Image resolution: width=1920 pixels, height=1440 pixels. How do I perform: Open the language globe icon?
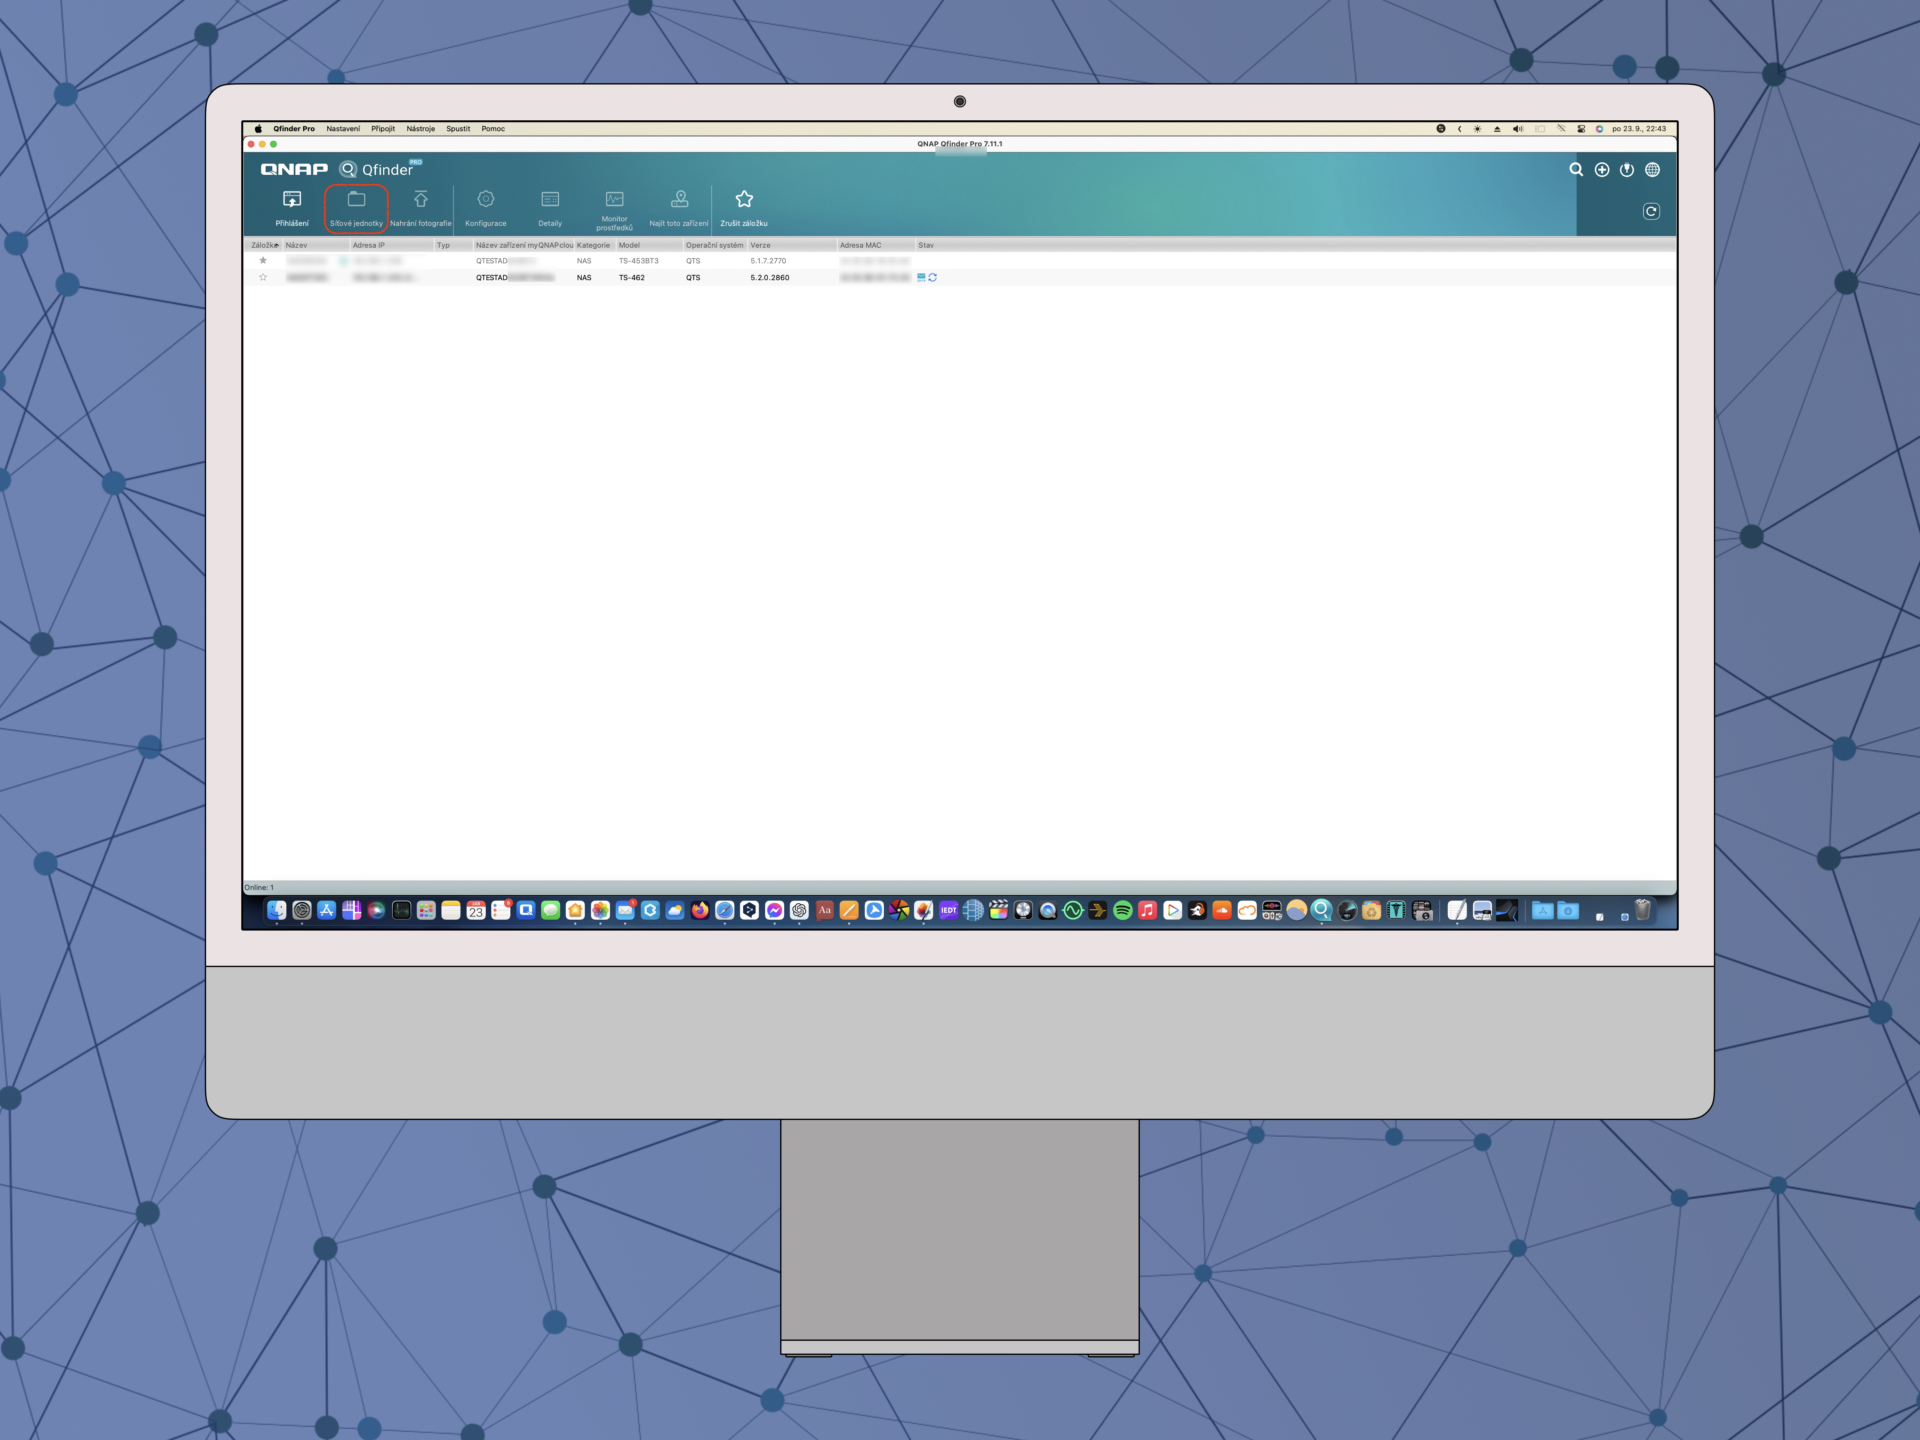(1653, 170)
